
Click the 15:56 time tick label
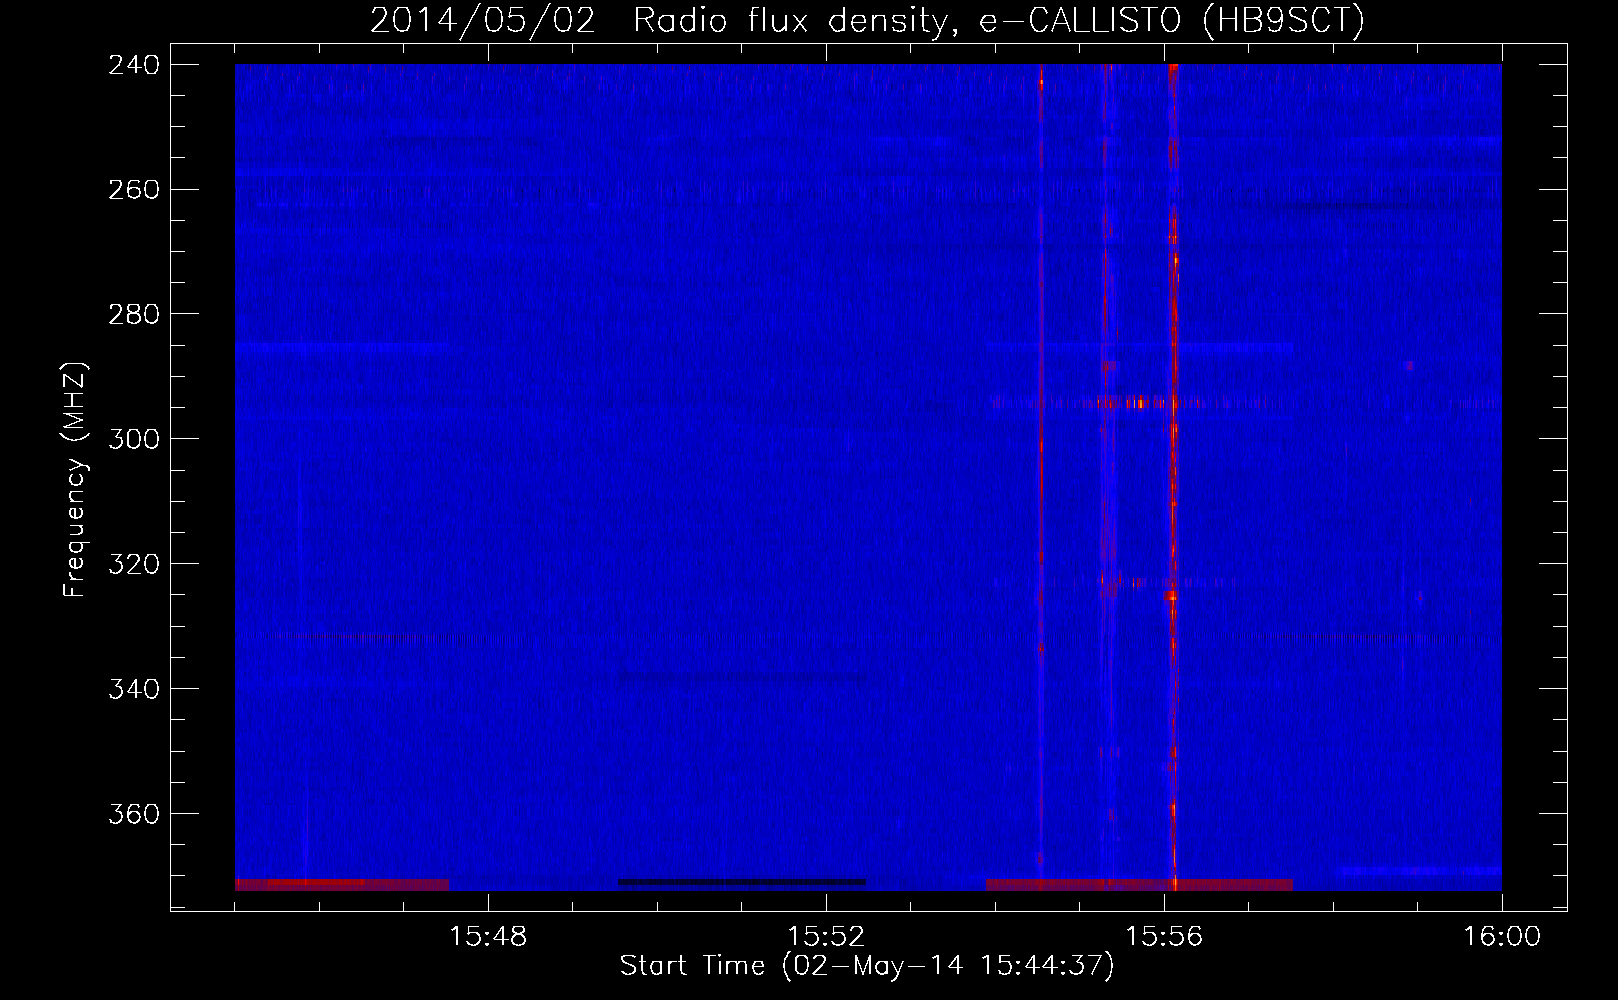pos(1164,937)
